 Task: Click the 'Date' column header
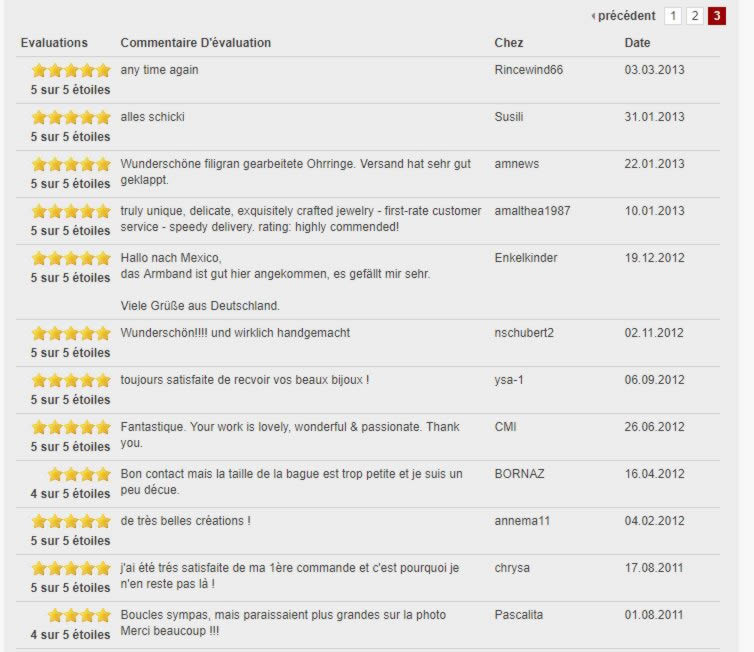pos(637,43)
